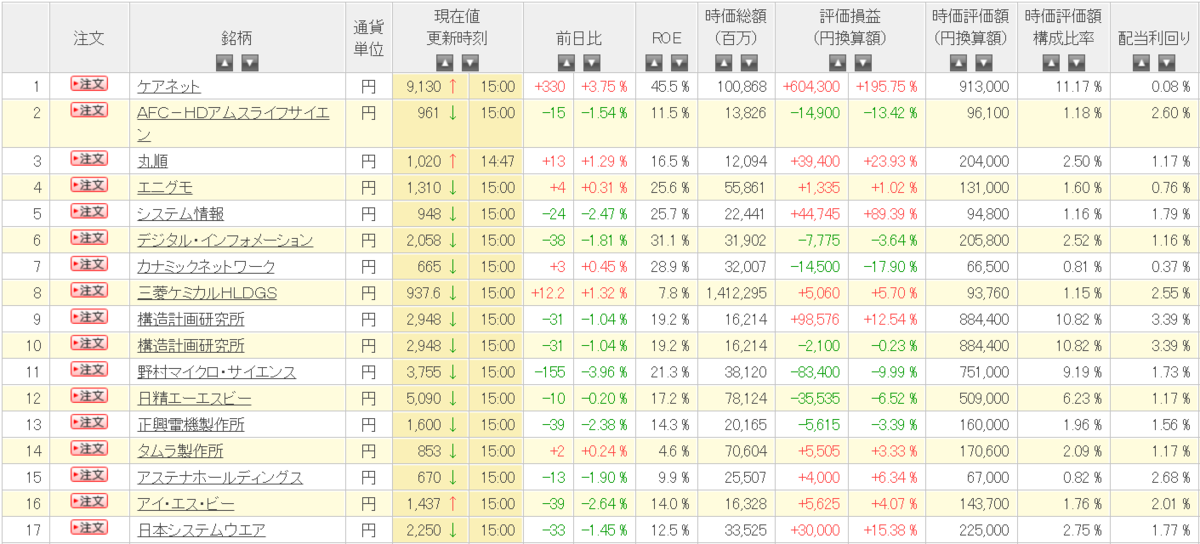The width and height of the screenshot is (1200, 544).
Task: Open the AFC-HDアムスライフサイエン stock link
Action: click(233, 123)
